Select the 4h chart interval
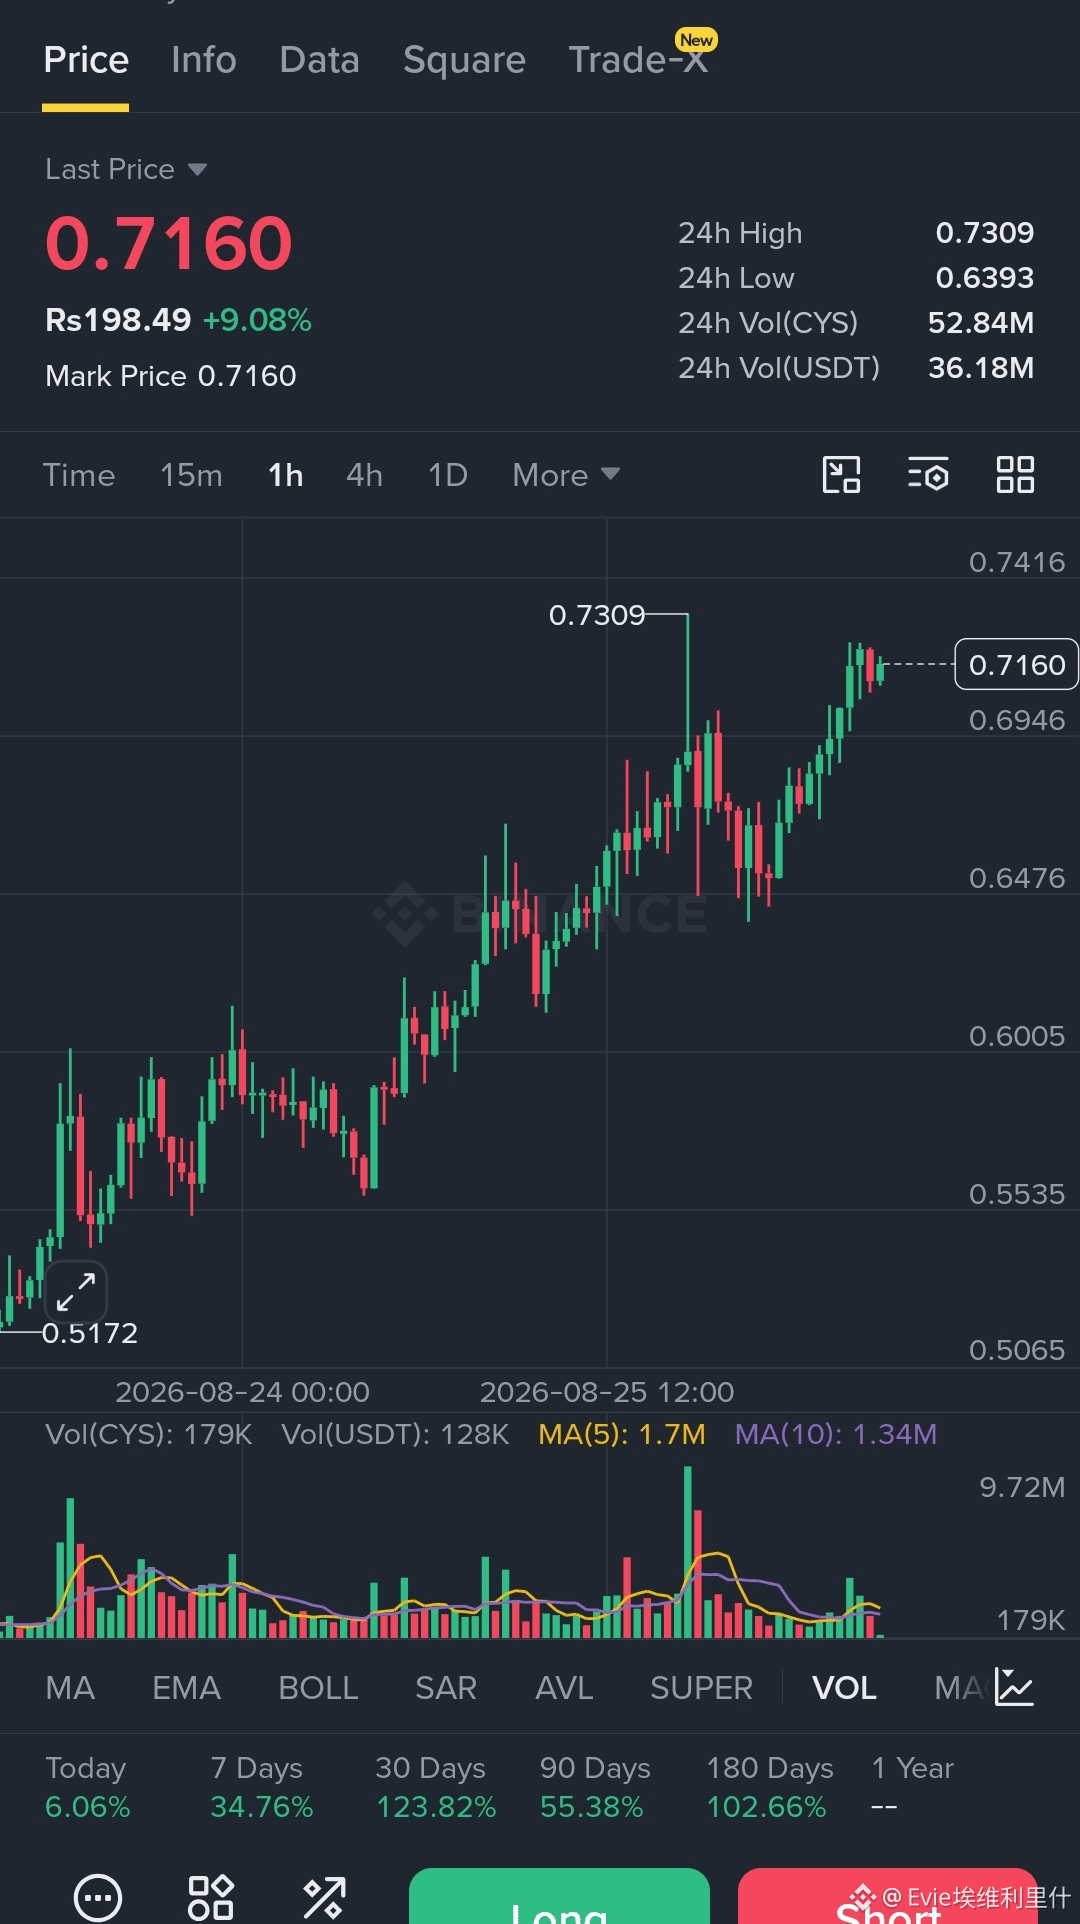 tap(364, 475)
